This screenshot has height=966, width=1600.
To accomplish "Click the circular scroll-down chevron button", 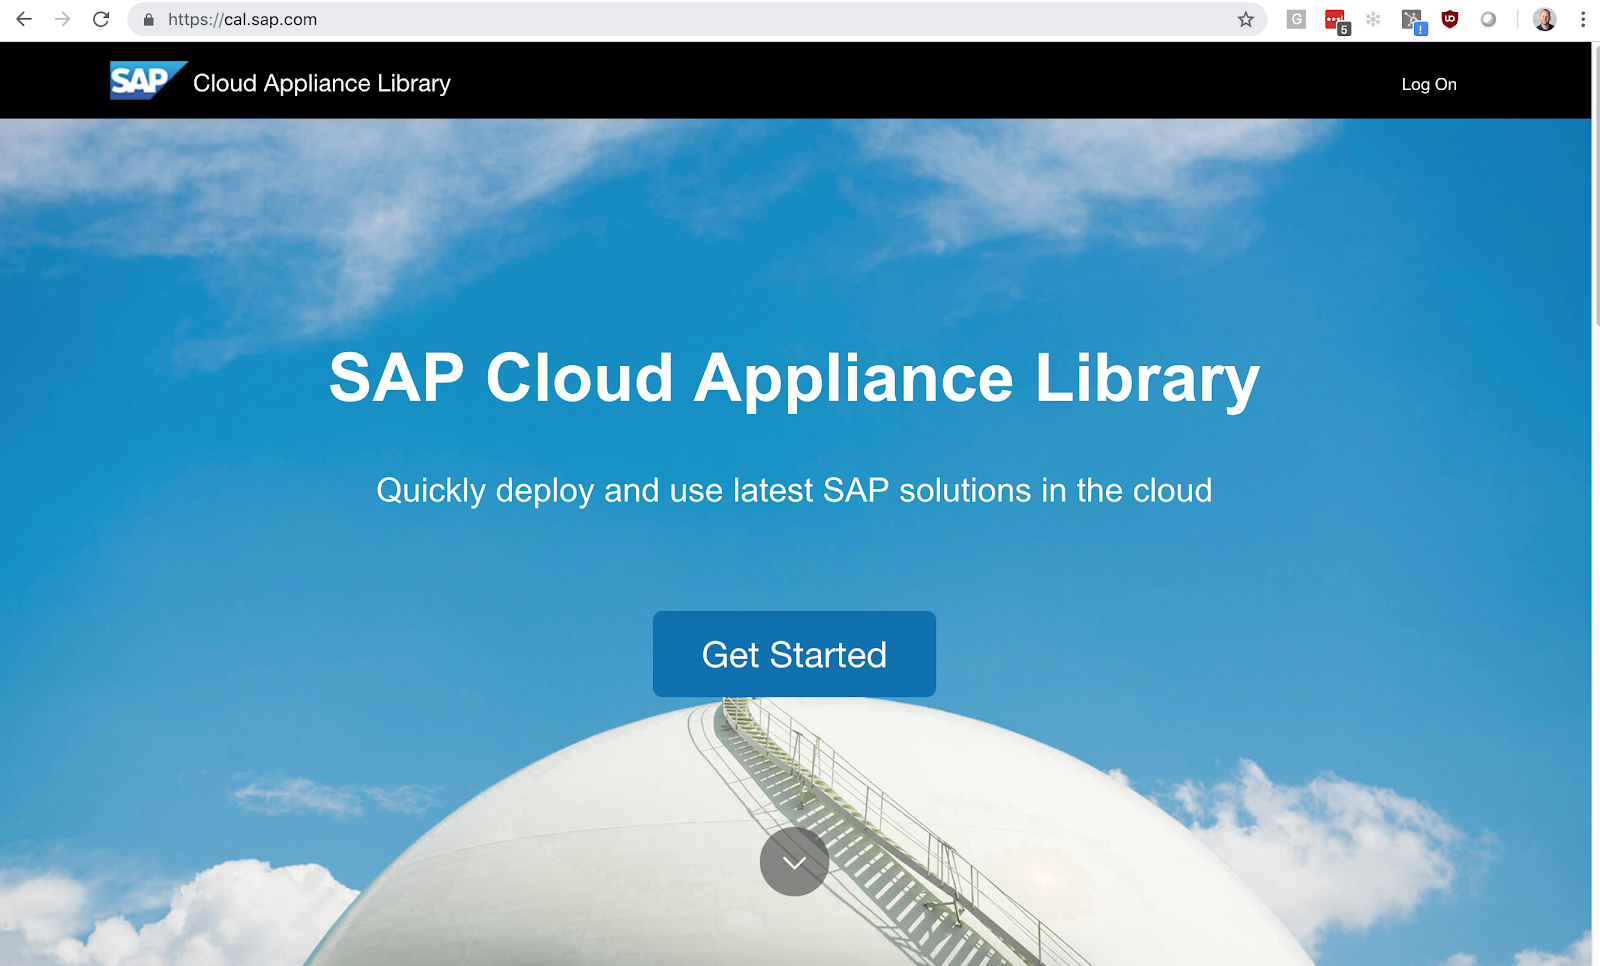I will coord(794,861).
